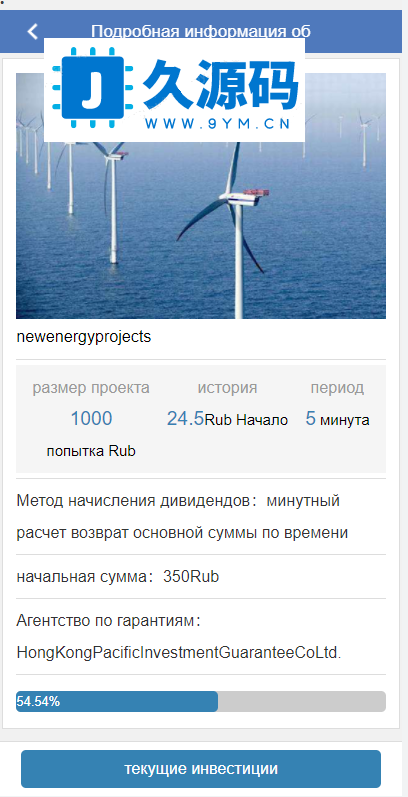Select HongKongPacificInvestmentGuaranteeCoLtd. text
Viewport: 408px width, 797px height.
[179, 653]
